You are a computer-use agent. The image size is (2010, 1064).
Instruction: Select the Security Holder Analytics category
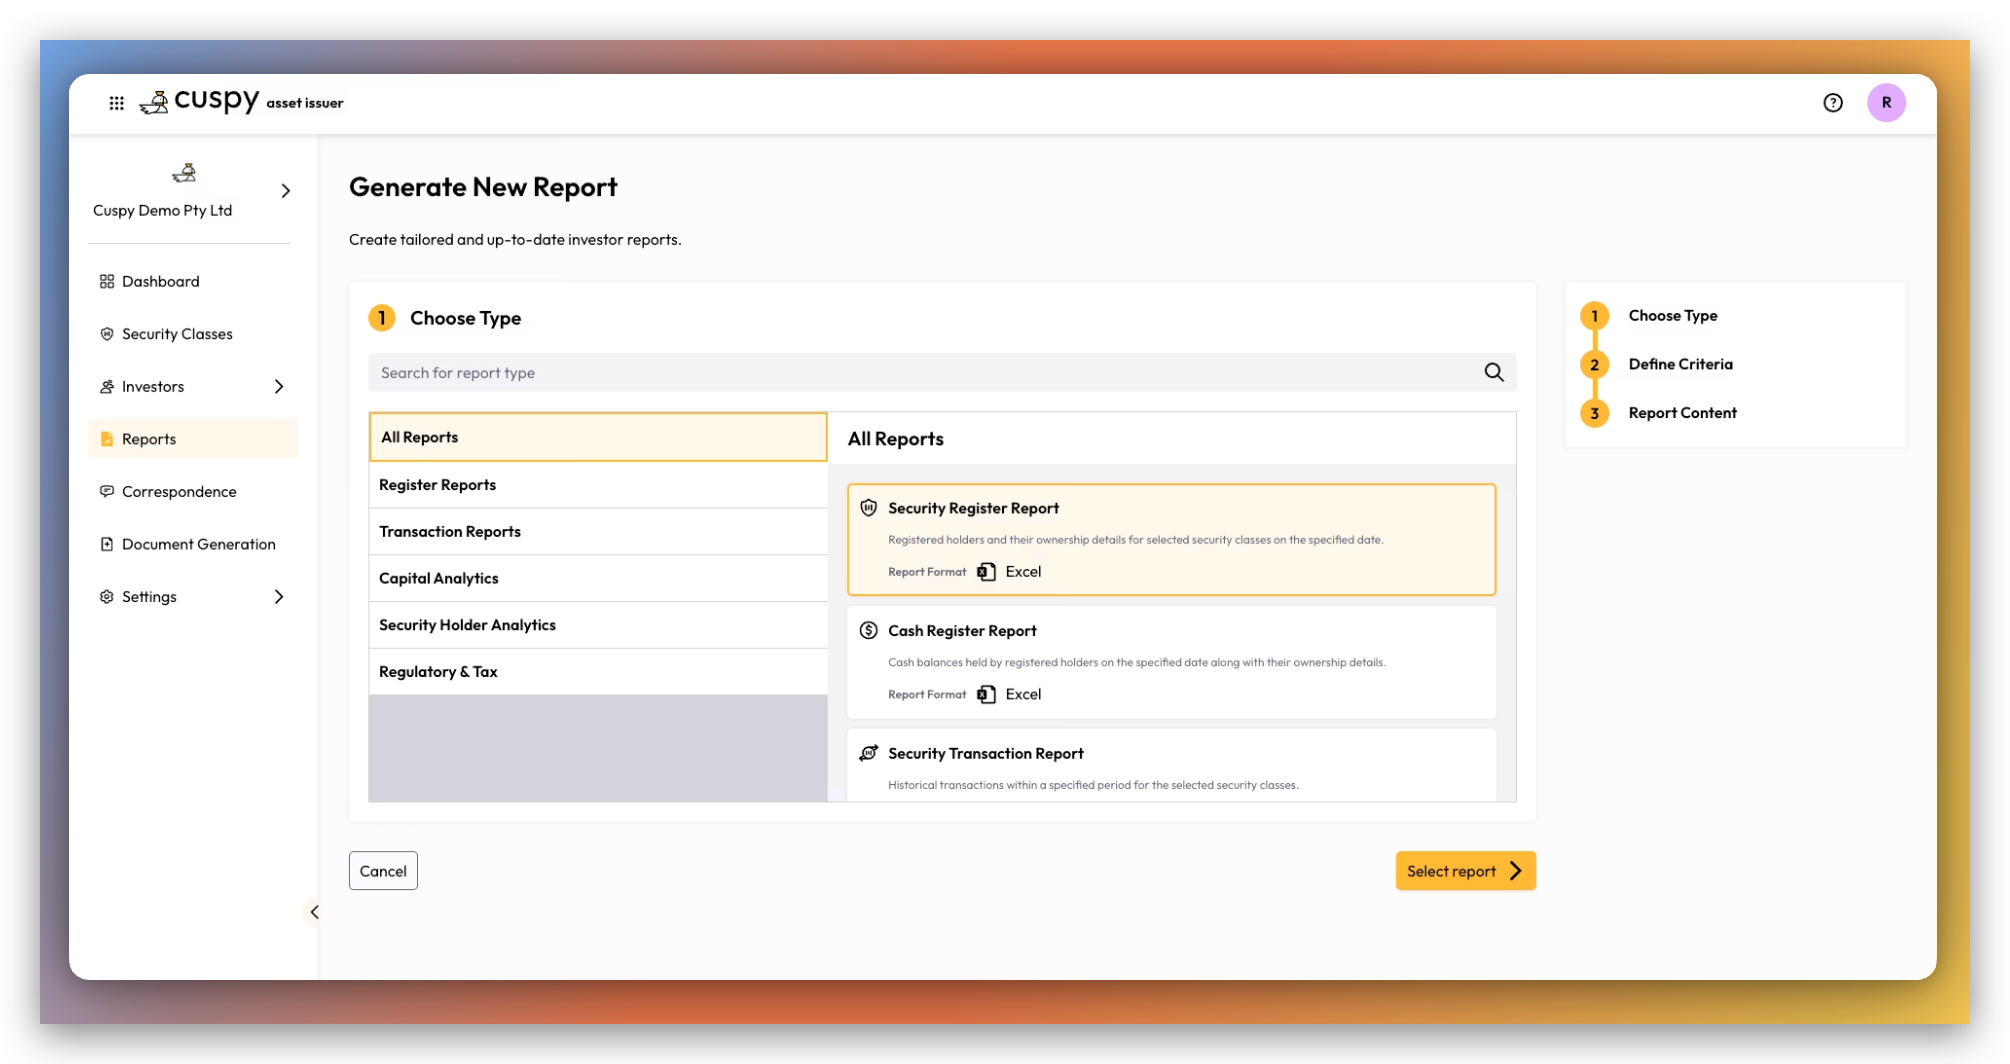click(598, 625)
